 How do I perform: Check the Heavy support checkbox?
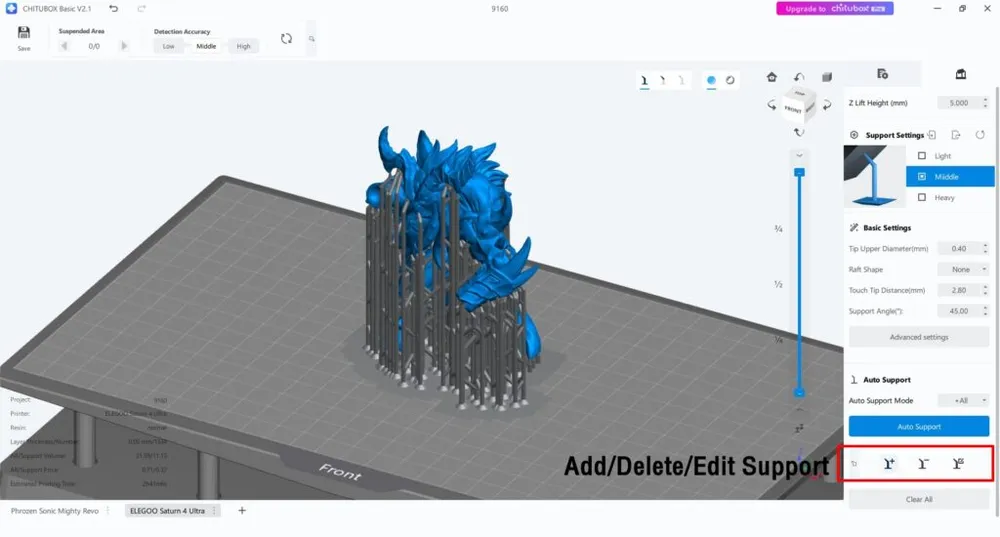(922, 198)
